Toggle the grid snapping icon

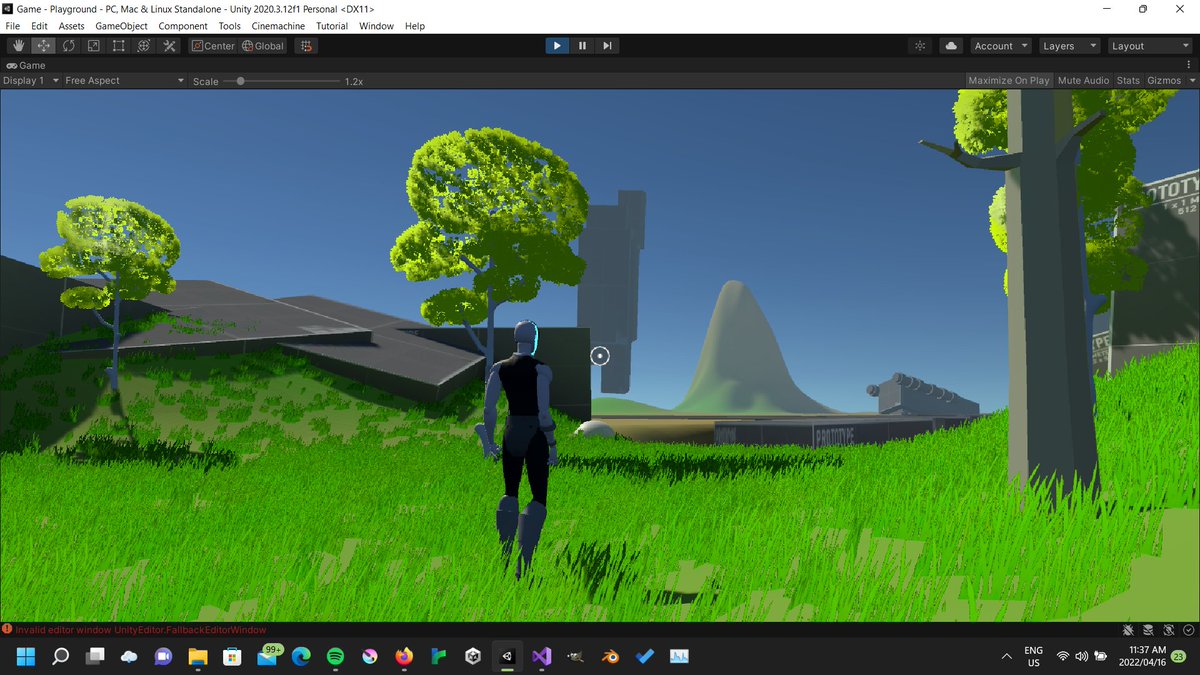click(x=306, y=46)
